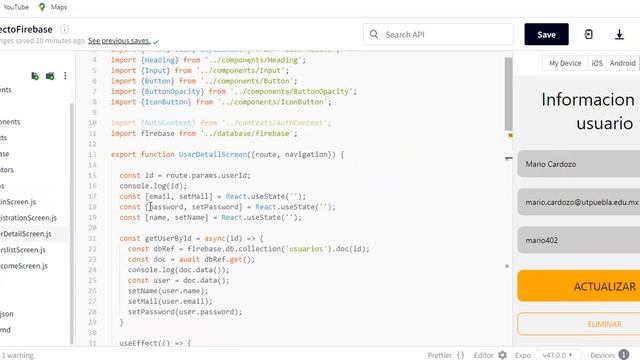This screenshot has height=360, width=640.
Task: Click the Maps pin icon
Action: point(42,7)
